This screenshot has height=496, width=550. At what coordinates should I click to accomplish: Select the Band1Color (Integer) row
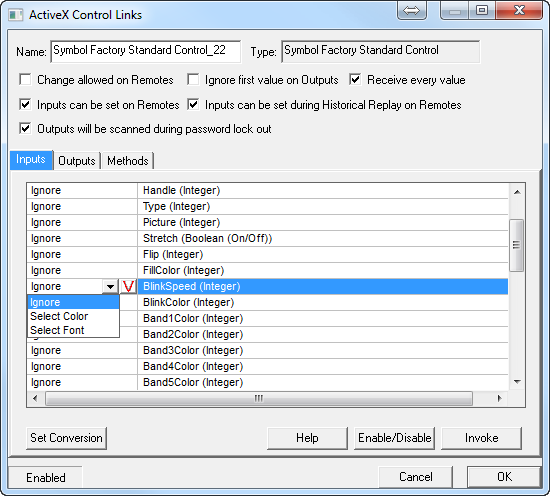coord(323,319)
